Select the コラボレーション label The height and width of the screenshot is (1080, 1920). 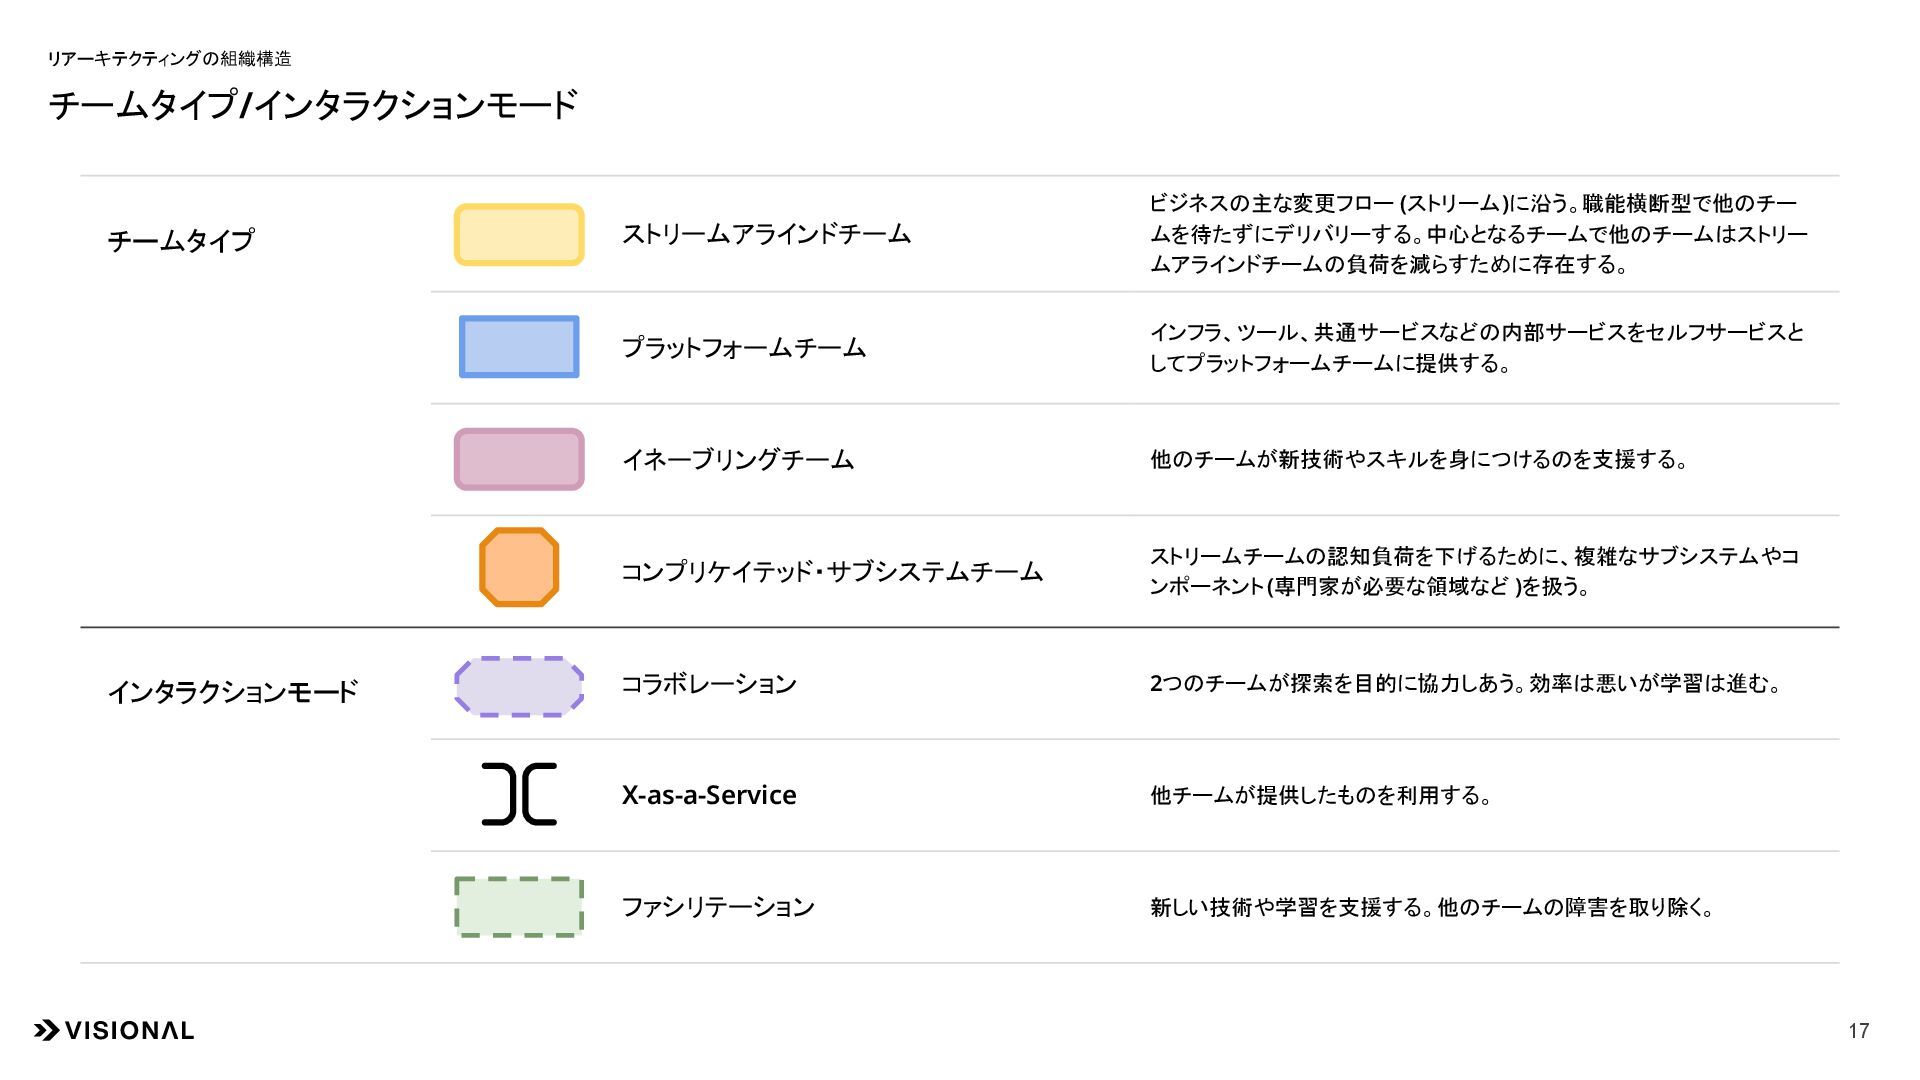tap(709, 684)
